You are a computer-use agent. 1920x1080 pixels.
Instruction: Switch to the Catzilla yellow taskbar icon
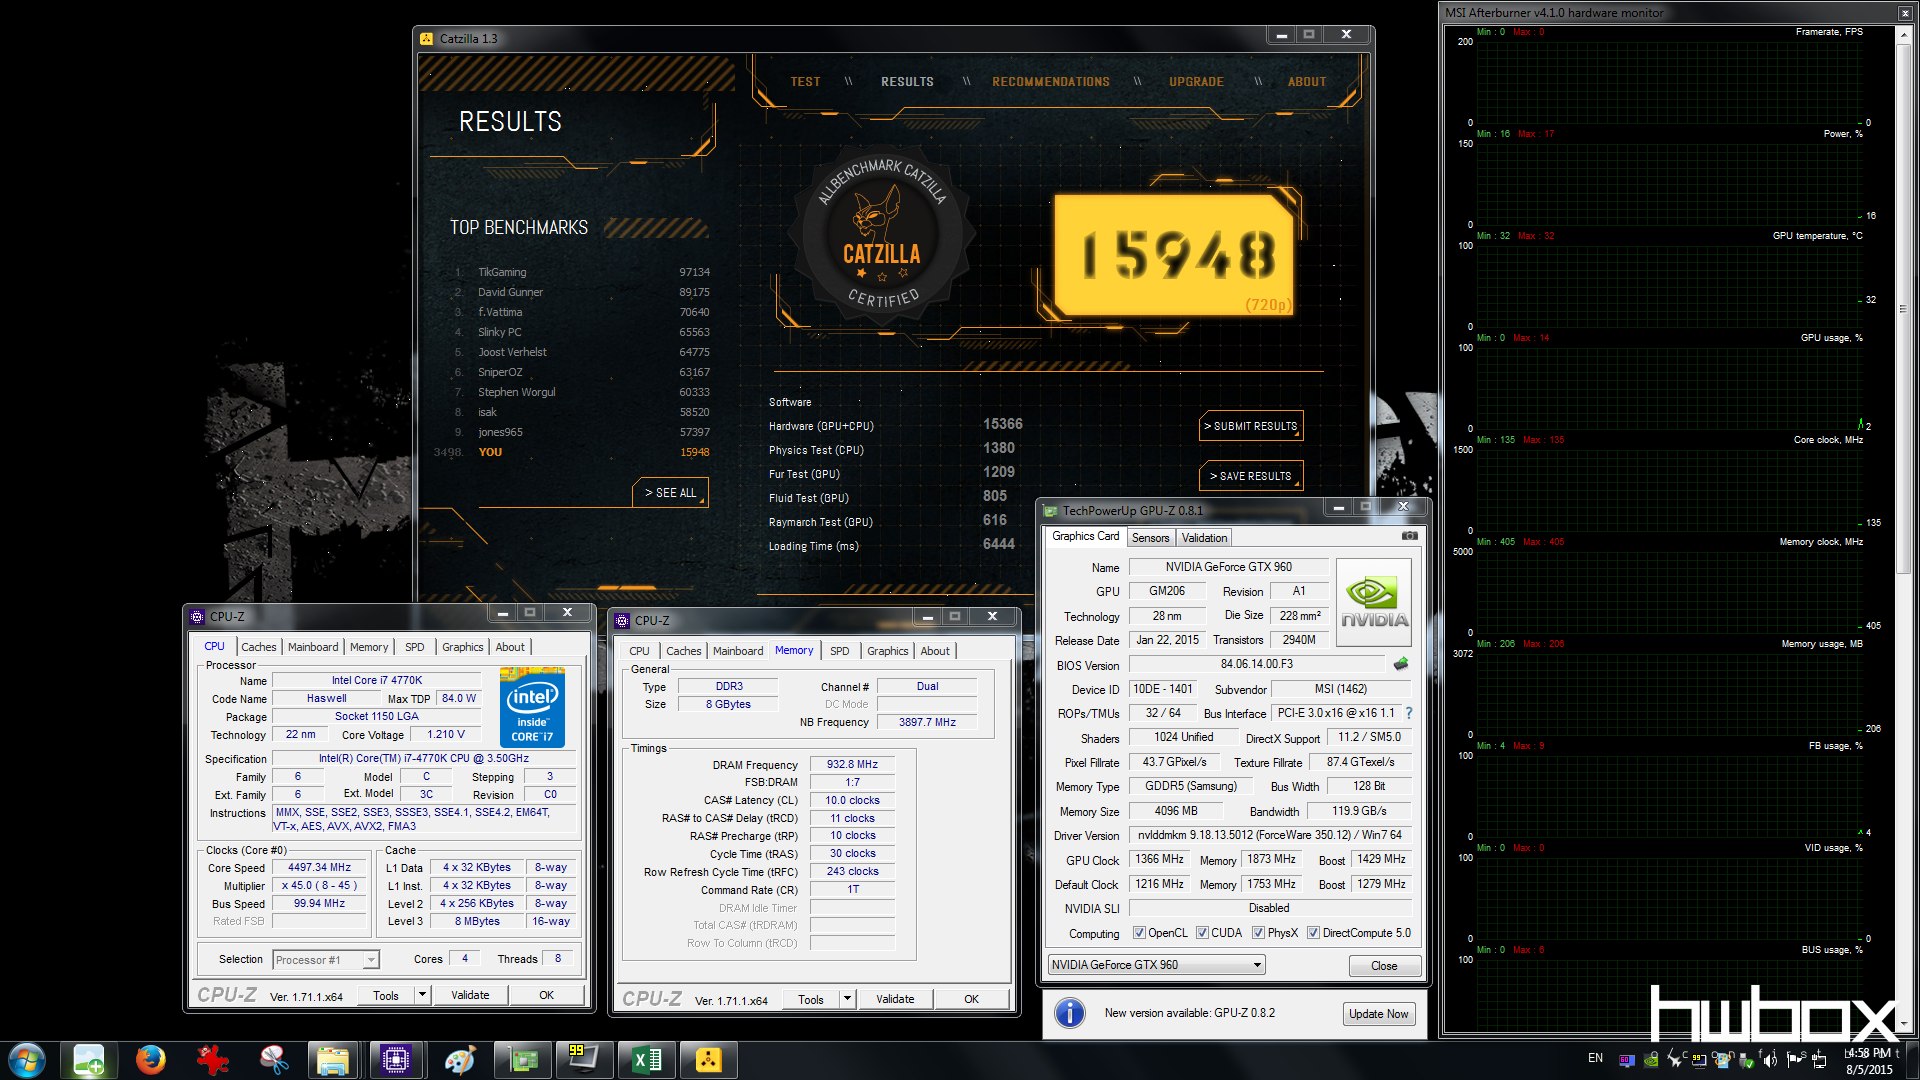coord(709,1060)
